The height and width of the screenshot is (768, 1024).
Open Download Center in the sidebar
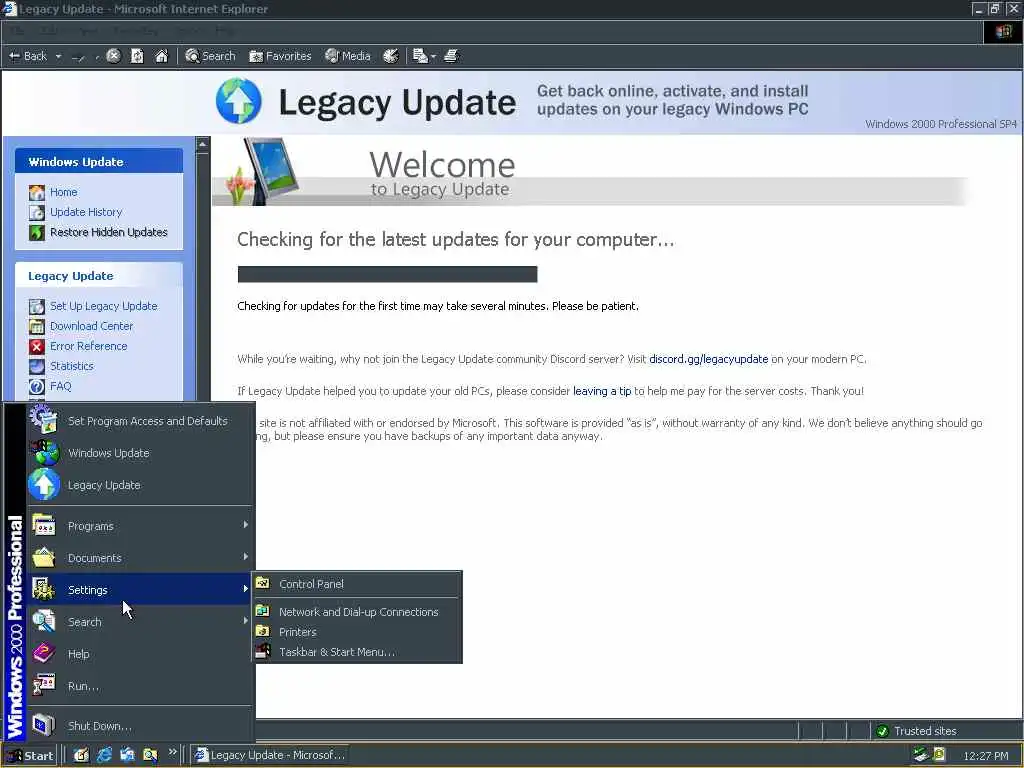(91, 326)
